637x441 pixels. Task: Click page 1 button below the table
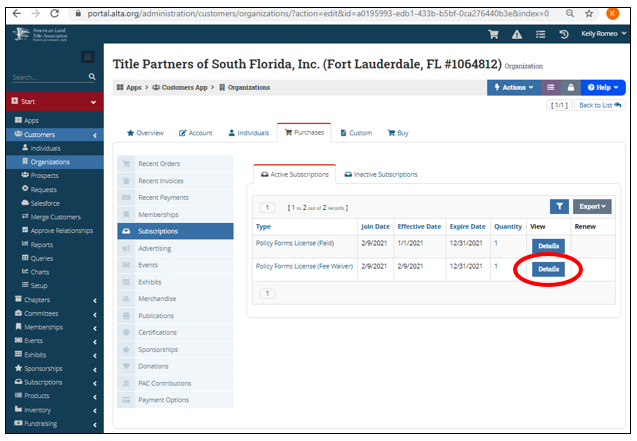tap(267, 293)
